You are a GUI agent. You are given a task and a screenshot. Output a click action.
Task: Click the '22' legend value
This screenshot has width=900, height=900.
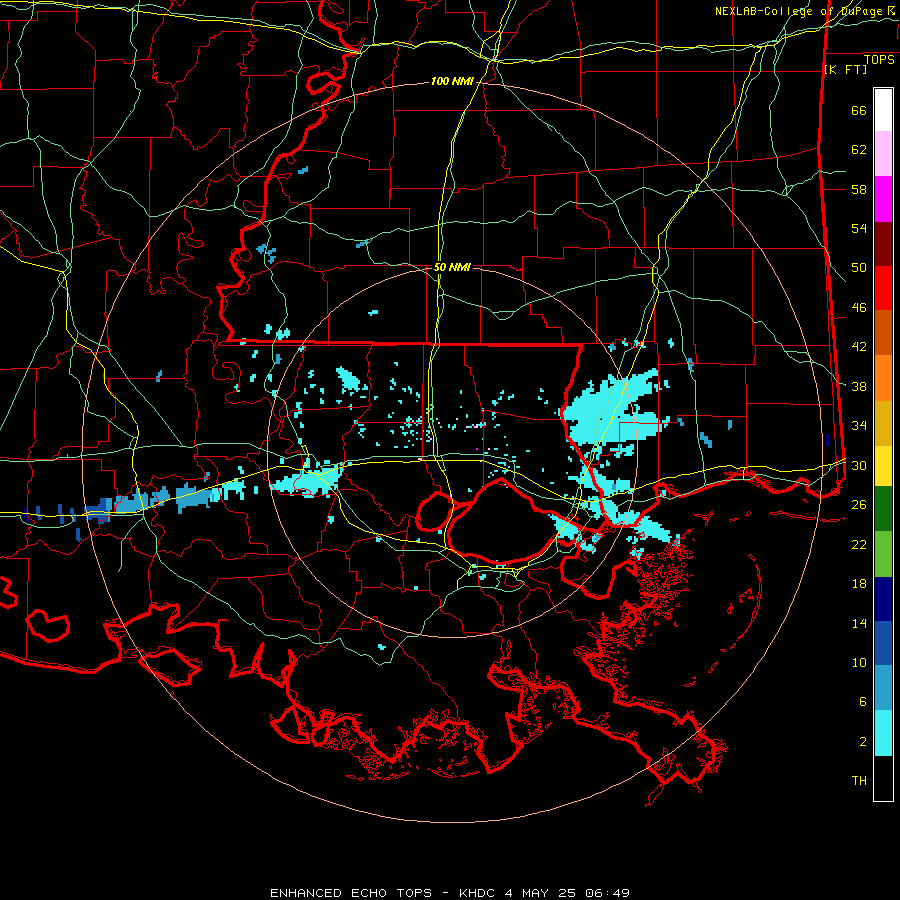(x=859, y=544)
